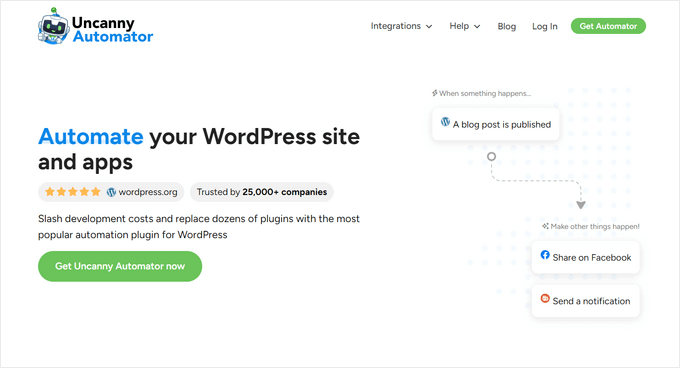Expand the Help dropdown chevron

477,26
